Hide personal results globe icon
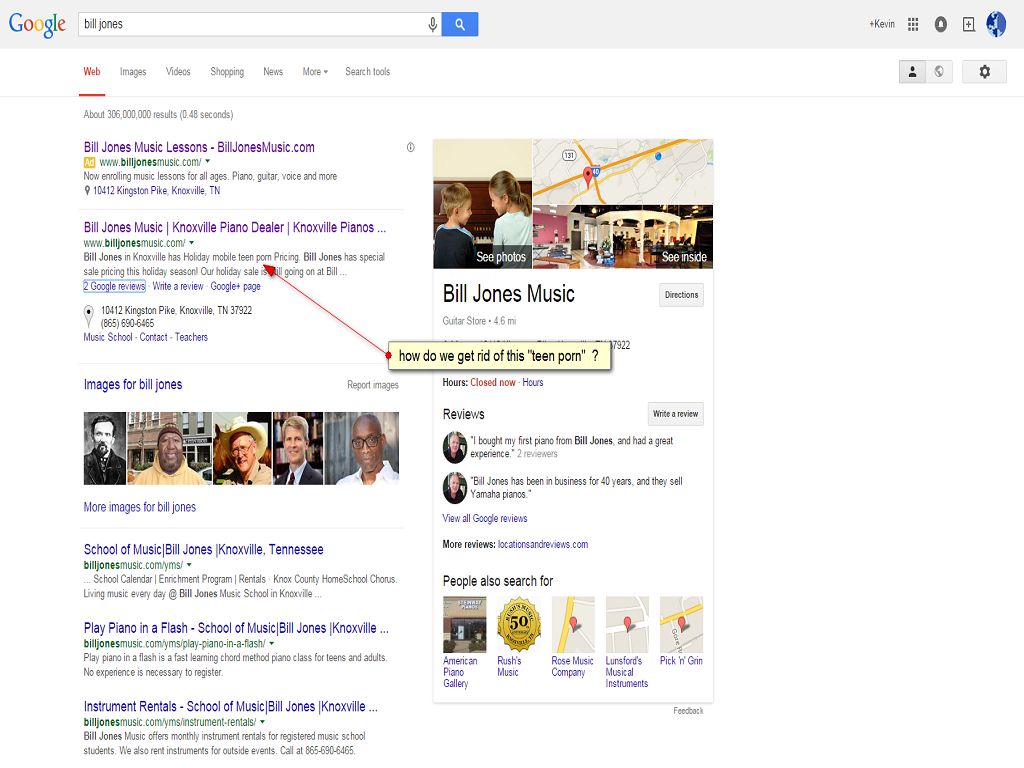1024x768 pixels. (x=939, y=72)
